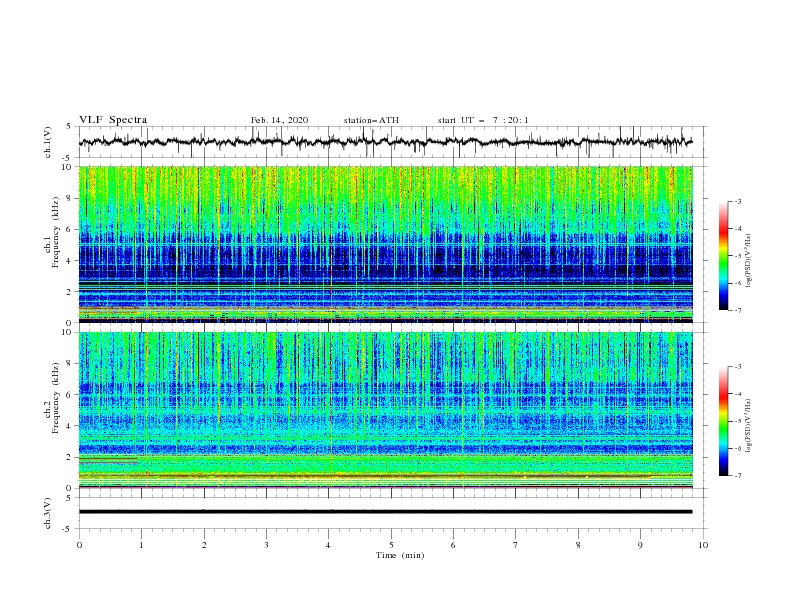The width and height of the screenshot is (792, 612).
Task: Click the time axis tick label '9'
Action: tap(640, 545)
